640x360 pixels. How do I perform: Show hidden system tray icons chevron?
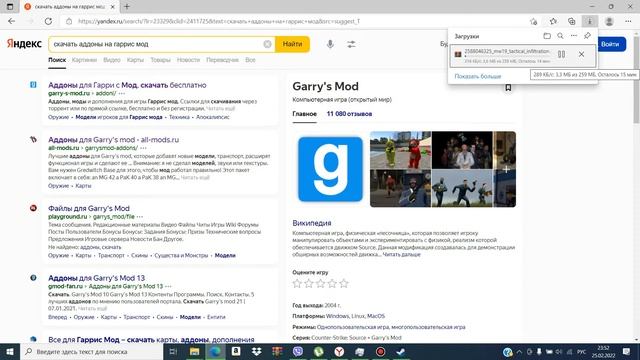[519, 351]
